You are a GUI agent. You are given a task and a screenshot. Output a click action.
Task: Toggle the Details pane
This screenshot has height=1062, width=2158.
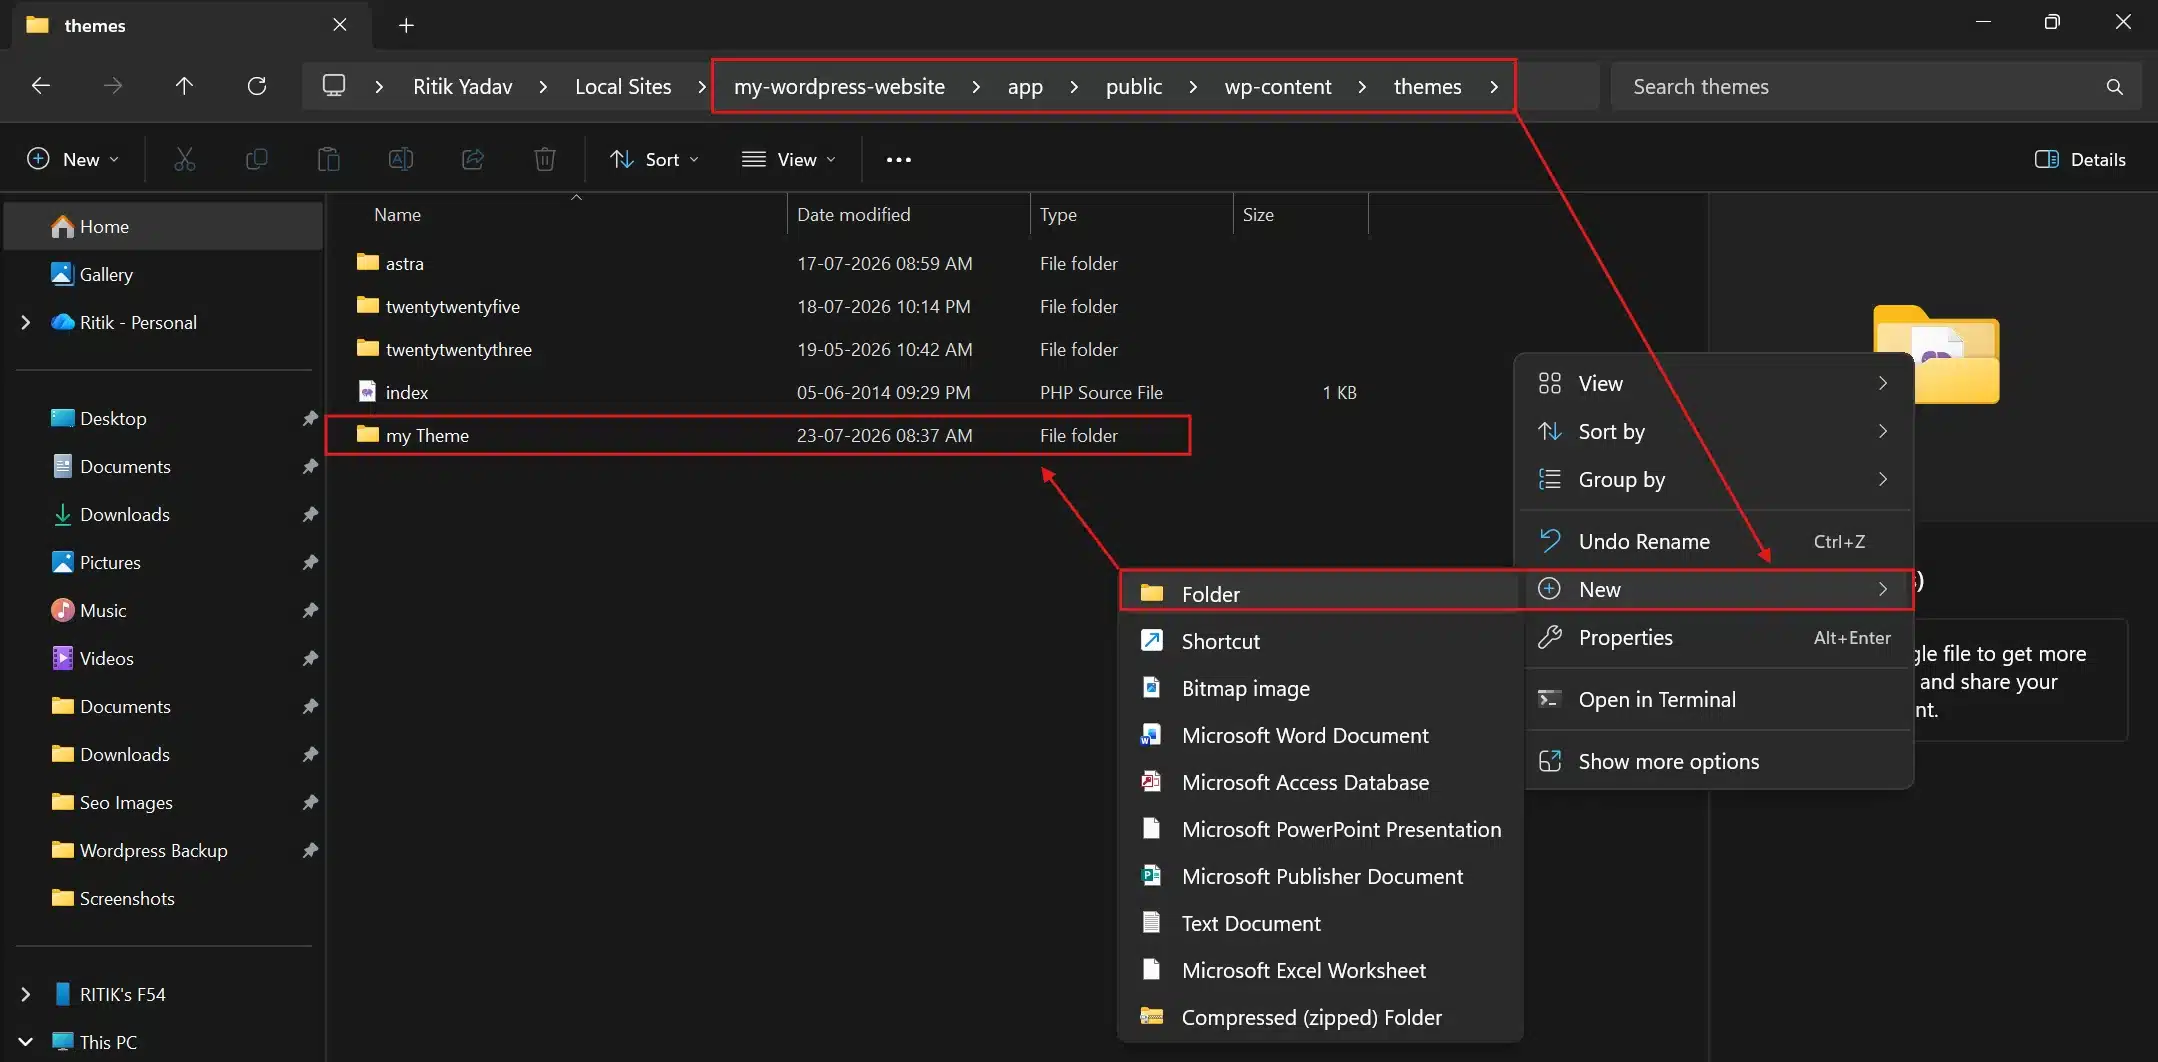2080,159
